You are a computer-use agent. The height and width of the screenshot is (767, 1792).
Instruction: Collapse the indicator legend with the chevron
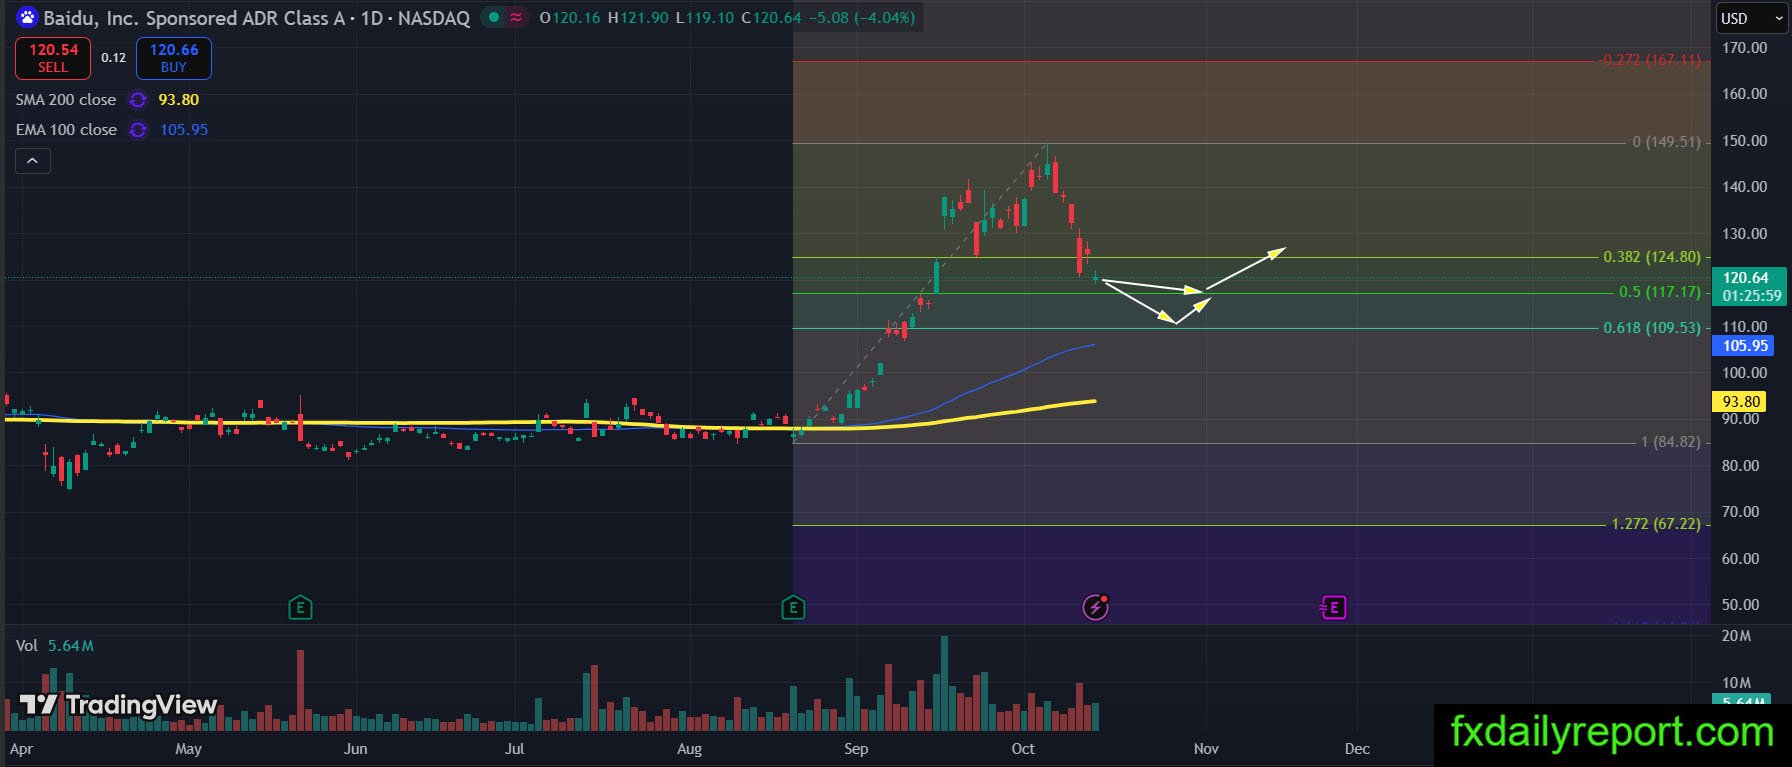33,160
